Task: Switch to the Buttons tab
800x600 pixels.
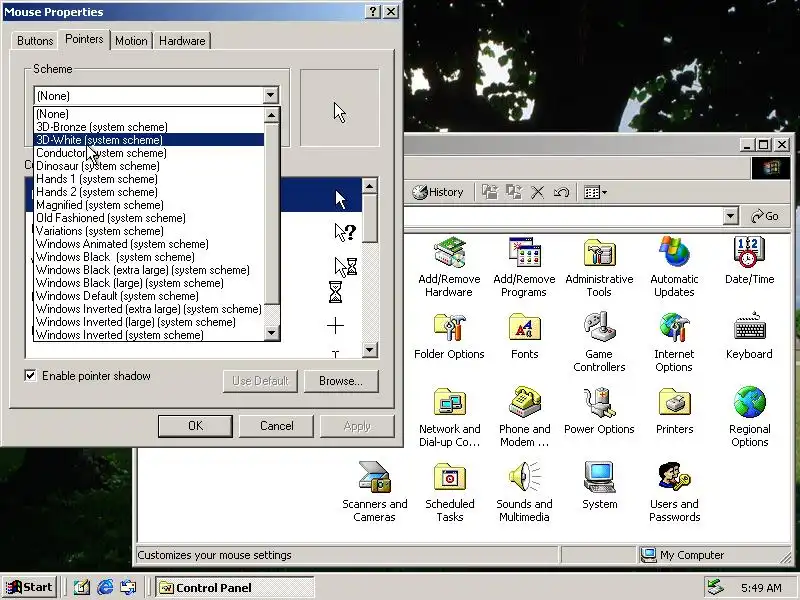Action: pyautogui.click(x=35, y=41)
